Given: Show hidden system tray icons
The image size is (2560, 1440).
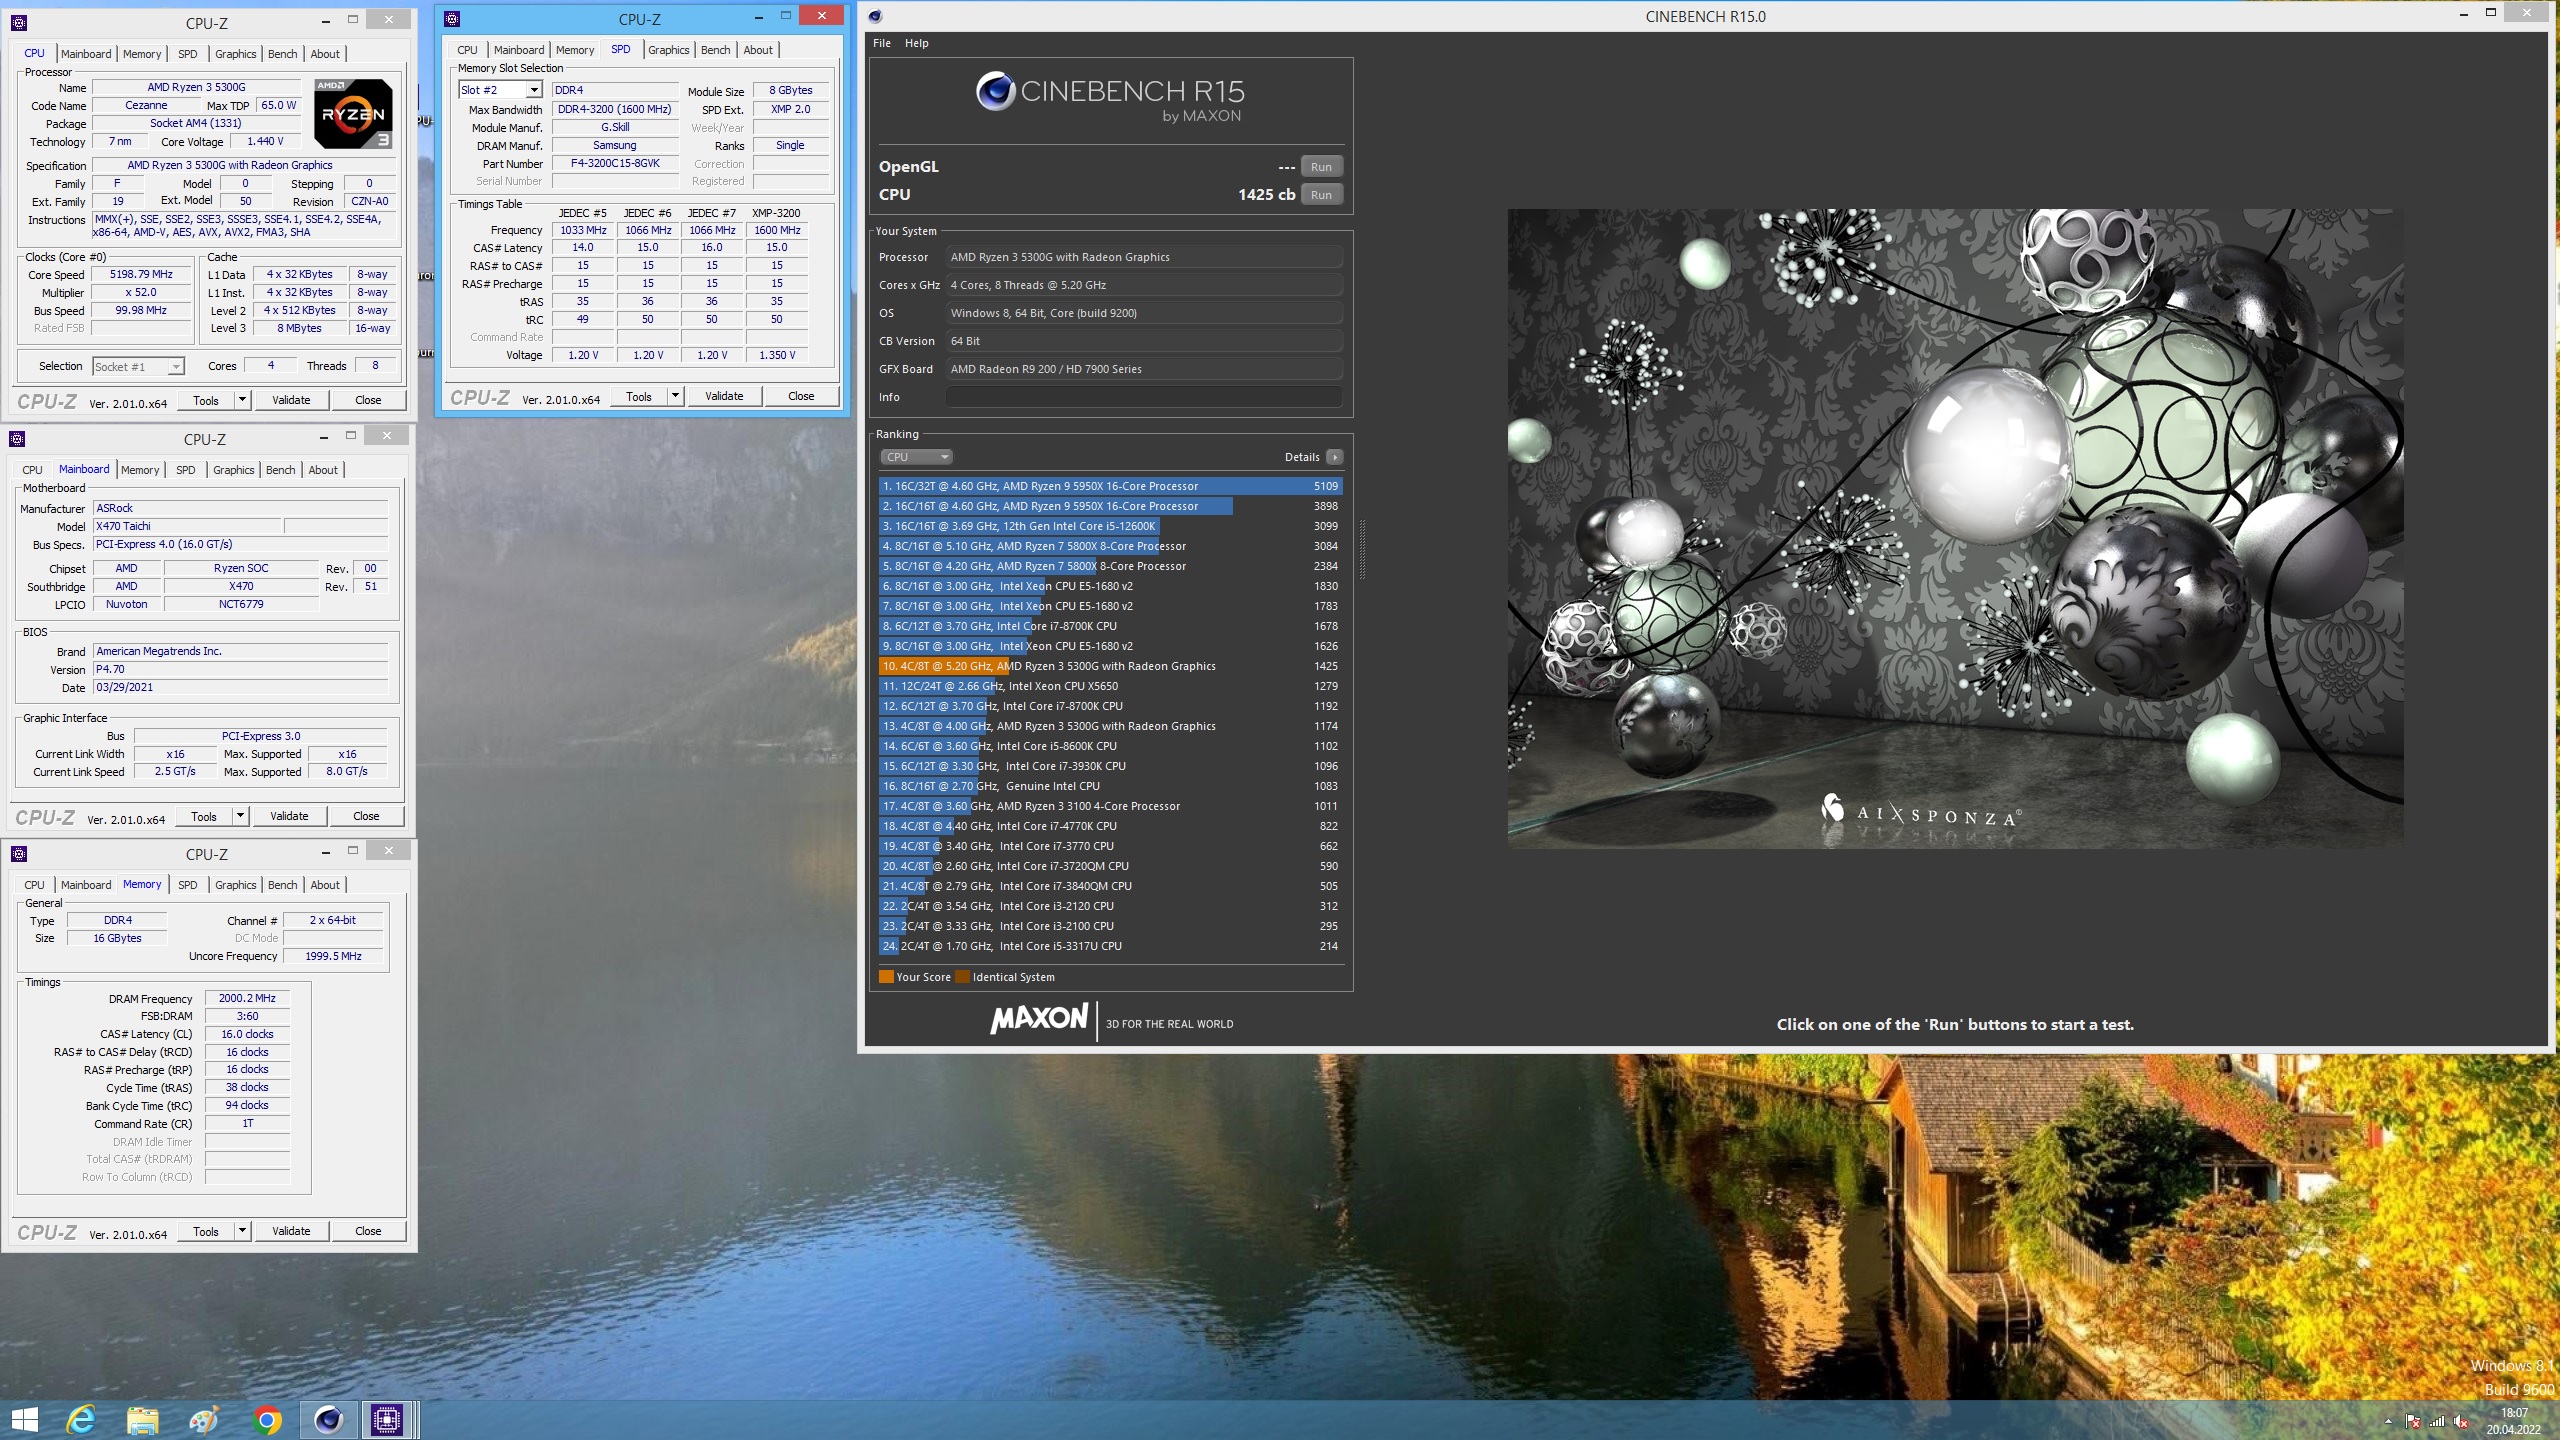Looking at the screenshot, I should click(2388, 1421).
